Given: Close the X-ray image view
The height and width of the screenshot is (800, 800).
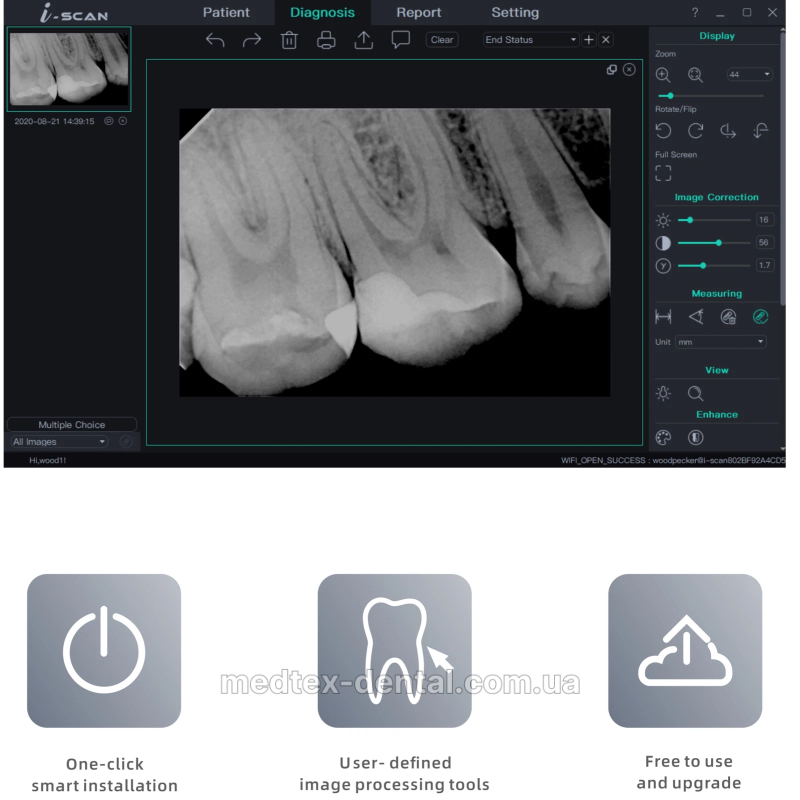Looking at the screenshot, I should click(629, 70).
